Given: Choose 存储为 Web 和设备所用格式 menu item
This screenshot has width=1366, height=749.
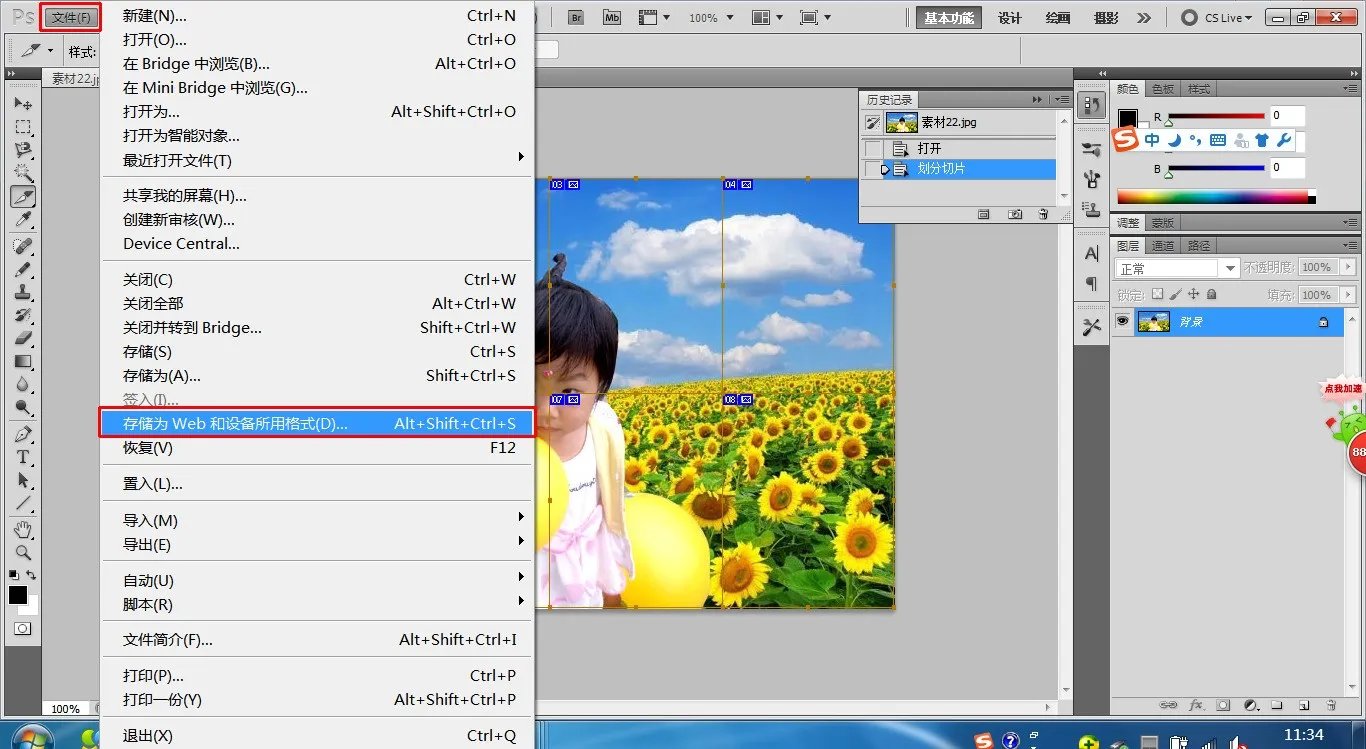Looking at the screenshot, I should [316, 423].
